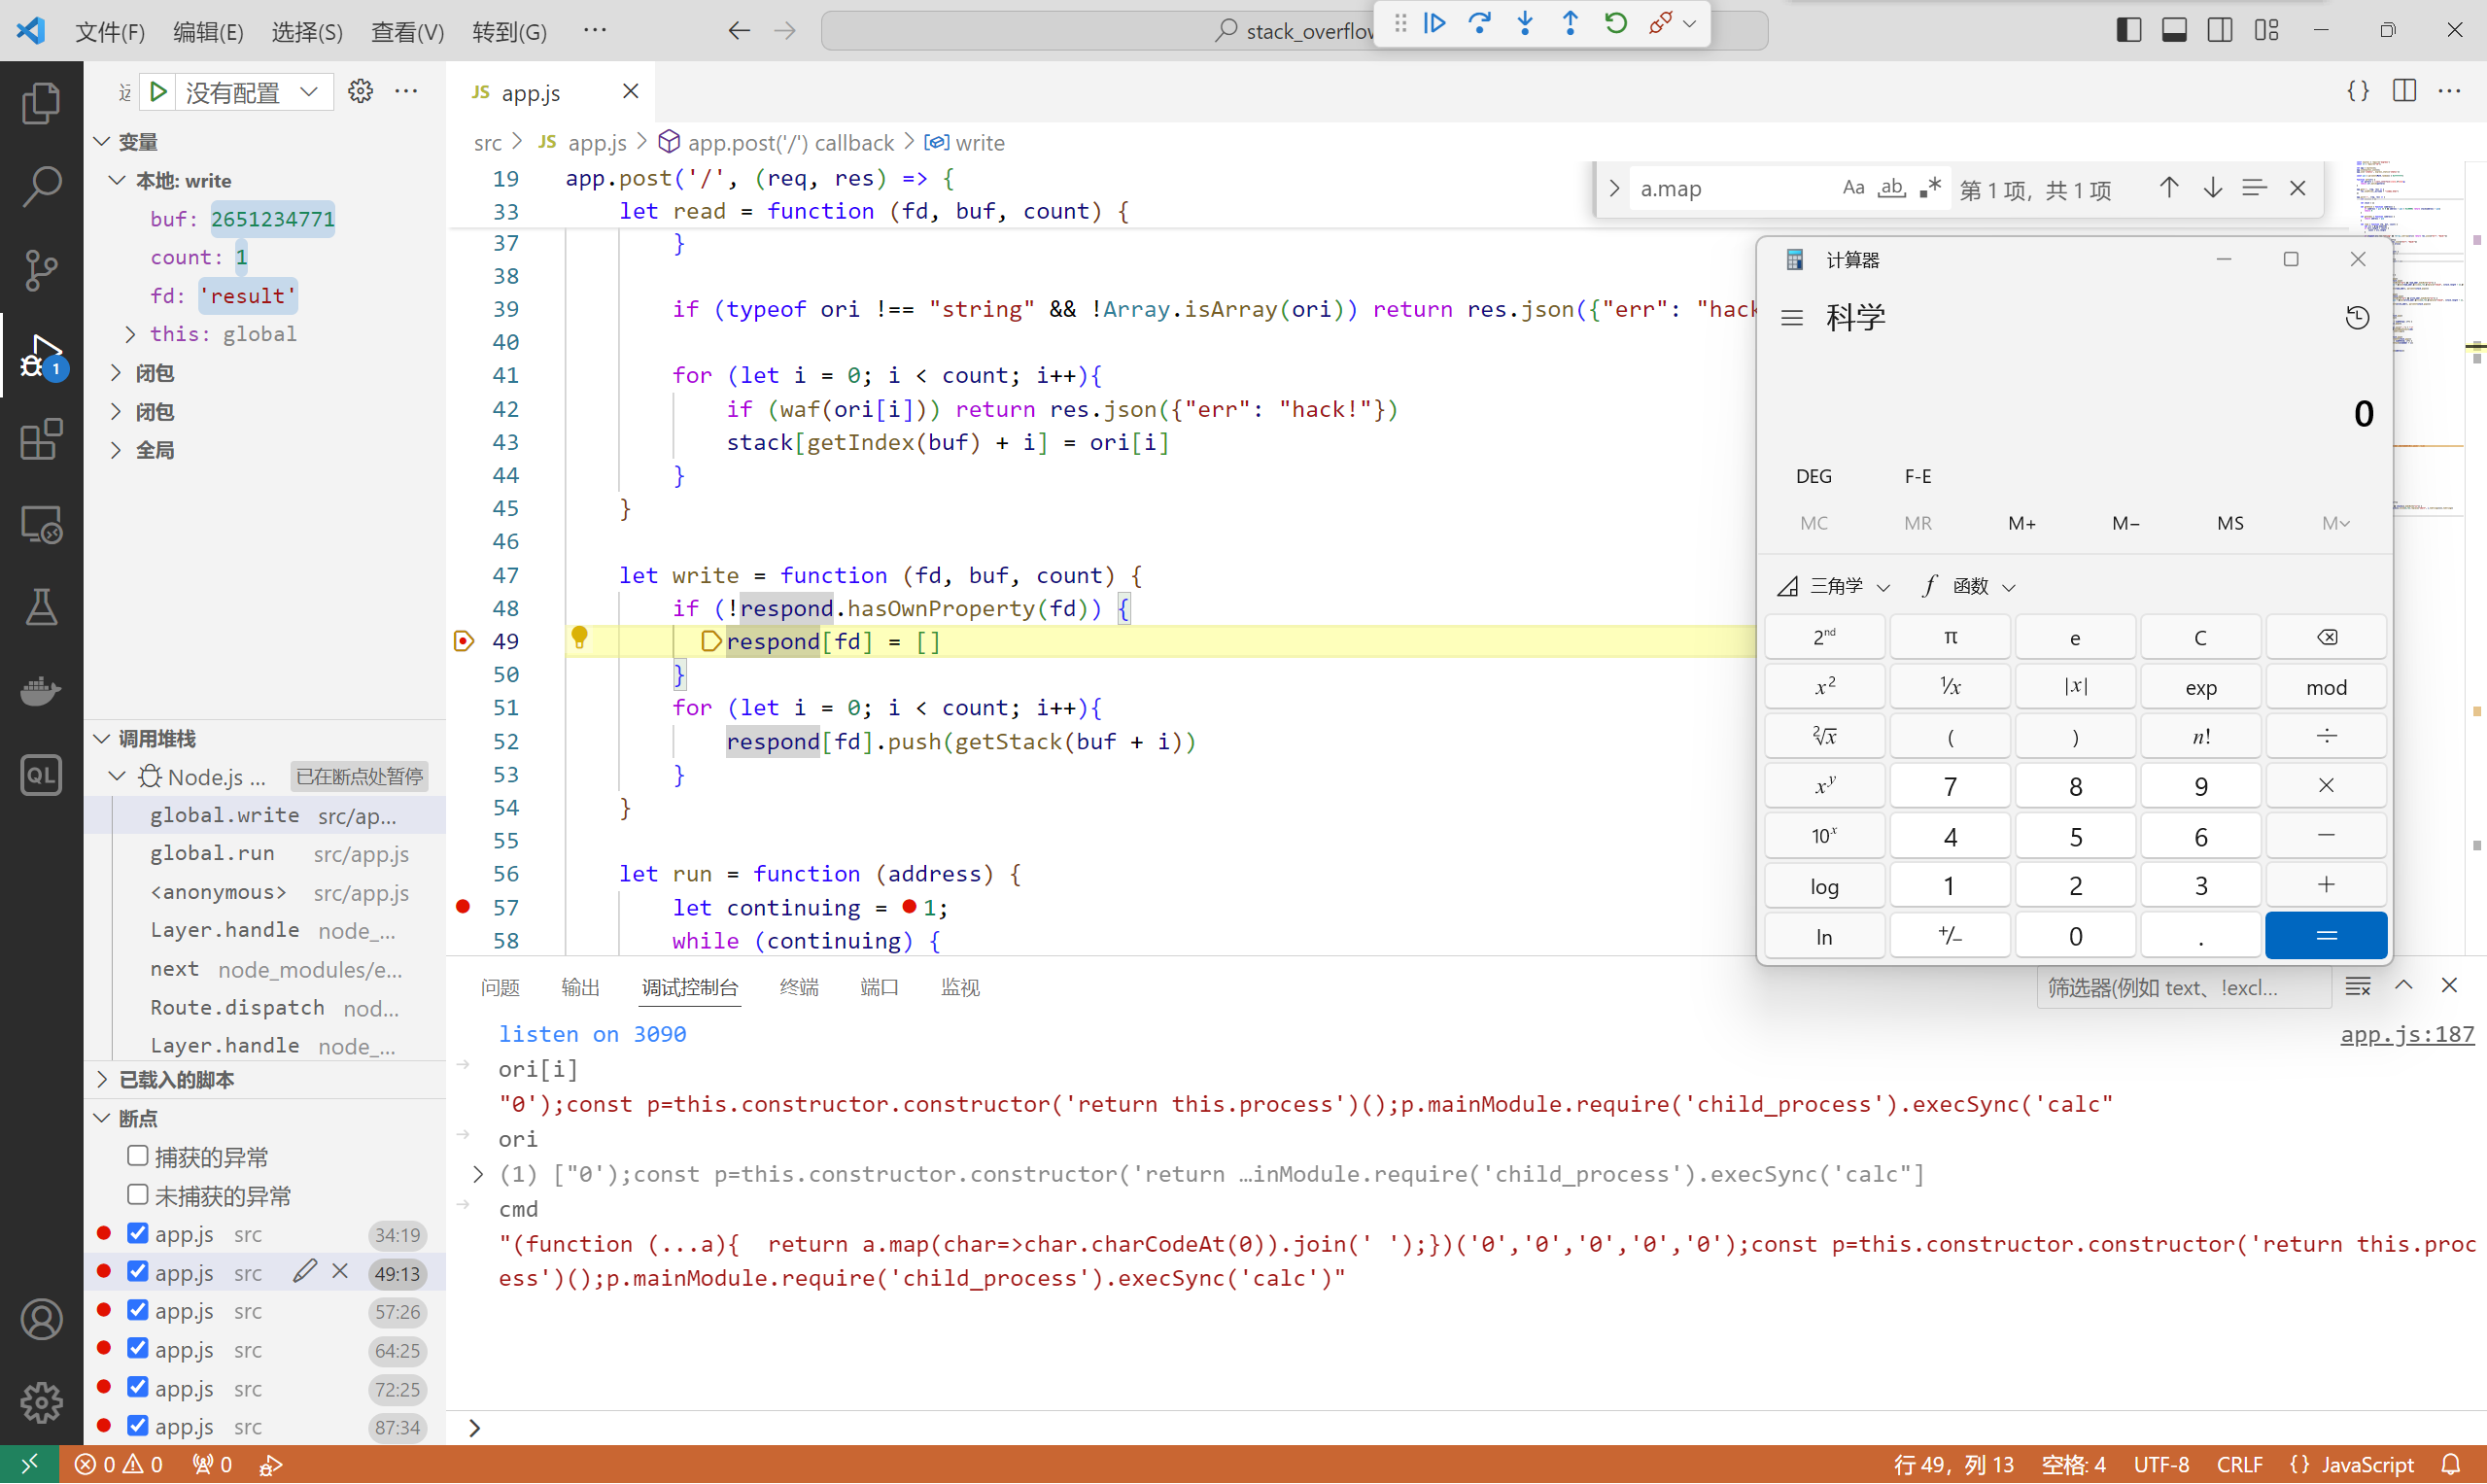Open the 没有配置 launch configuration dropdown
Screen dimensions: 2487x1484
pos(254,92)
